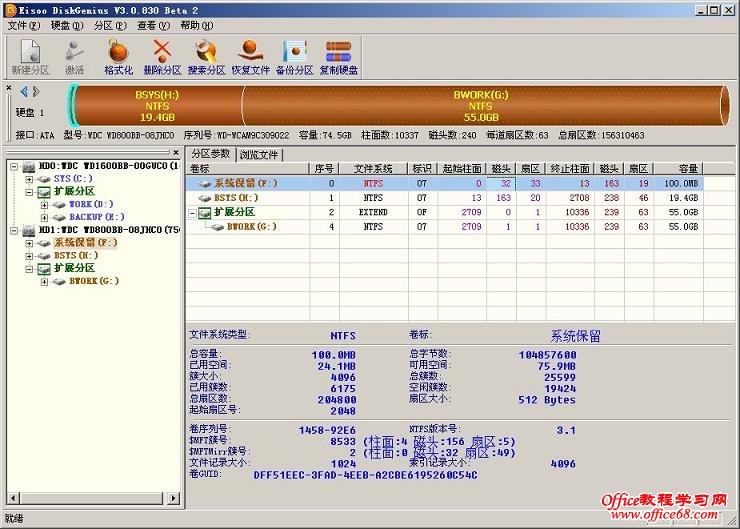Screen dimensions: 740x529
Task: Click the 容量 (Capacity) column header
Action: click(689, 169)
